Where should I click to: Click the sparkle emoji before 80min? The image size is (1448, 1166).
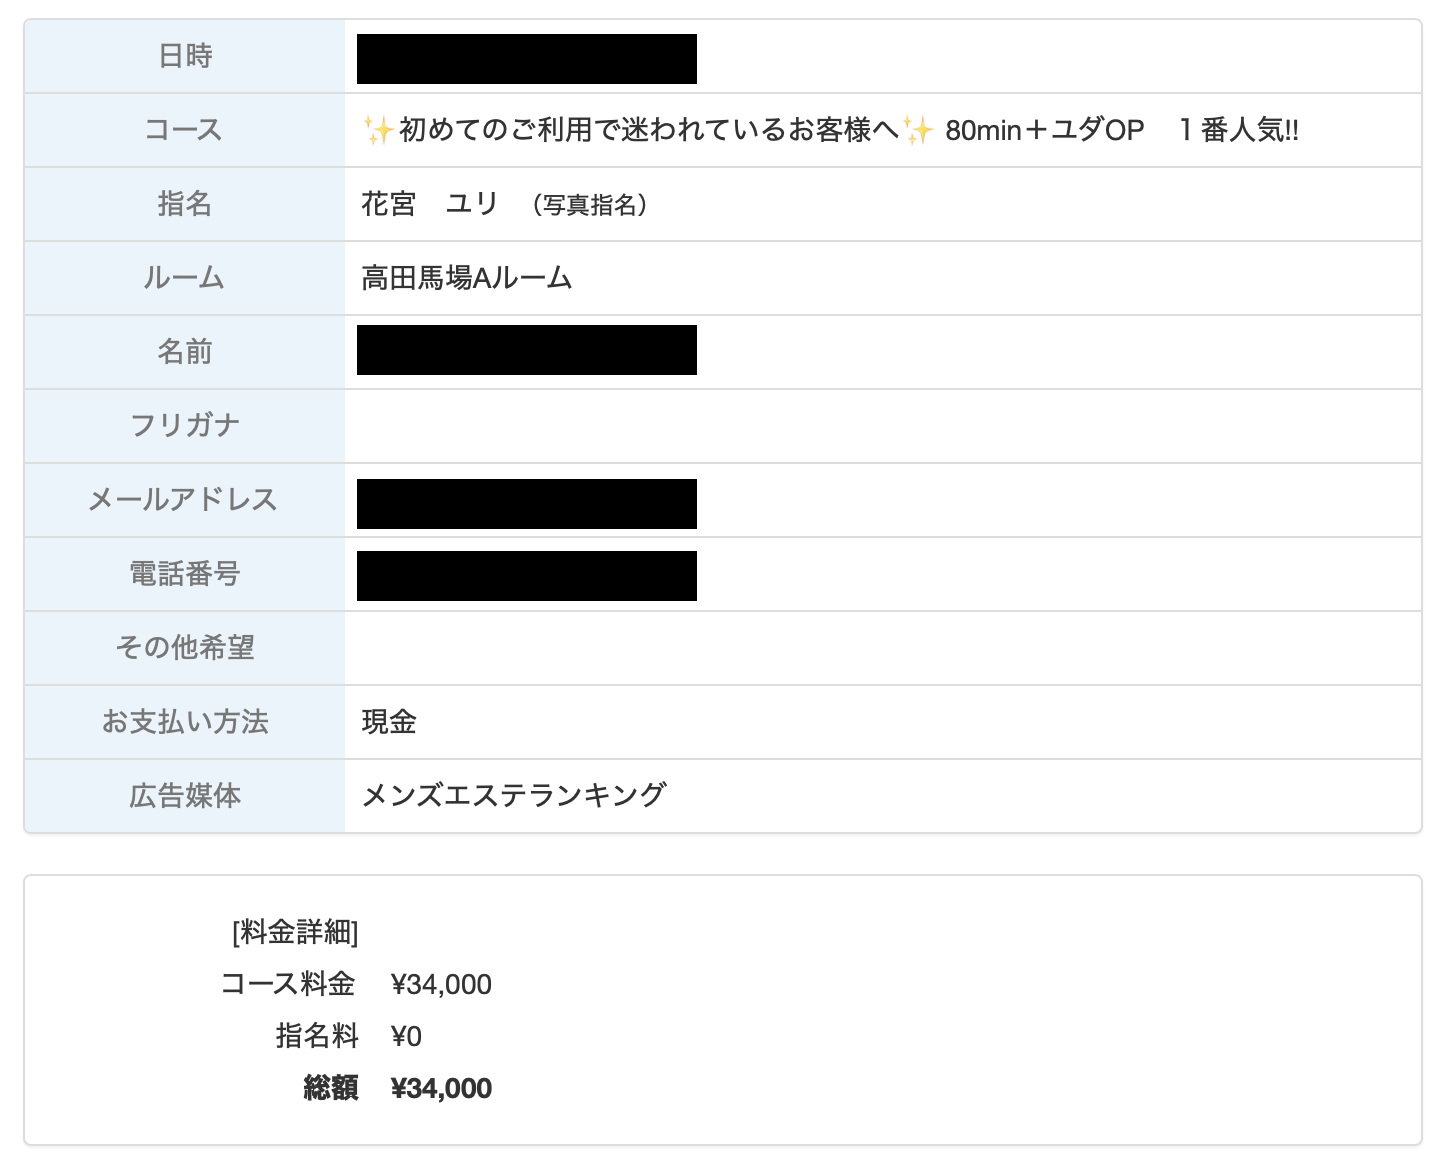(x=918, y=130)
